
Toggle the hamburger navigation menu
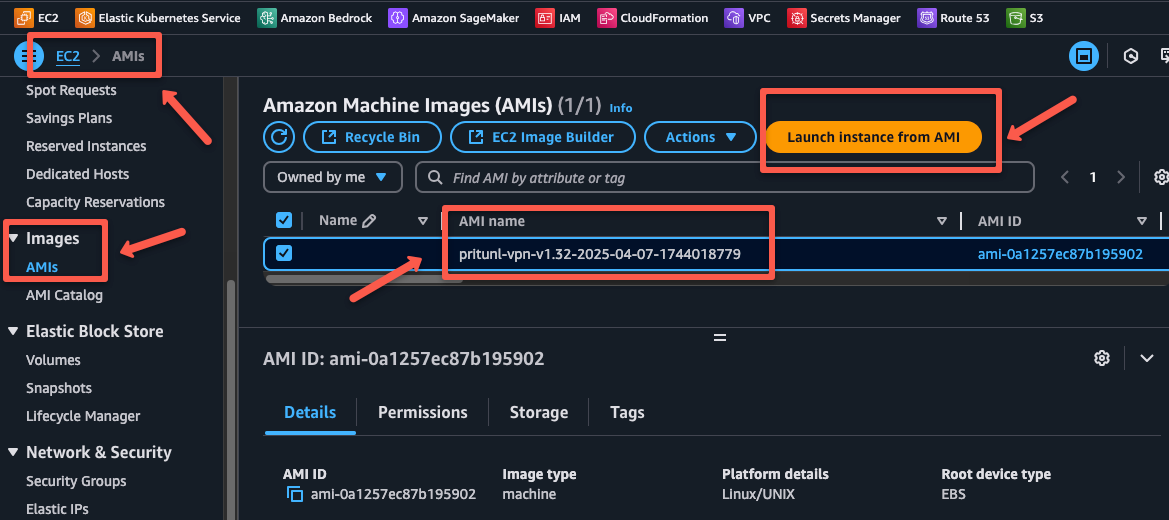29,55
